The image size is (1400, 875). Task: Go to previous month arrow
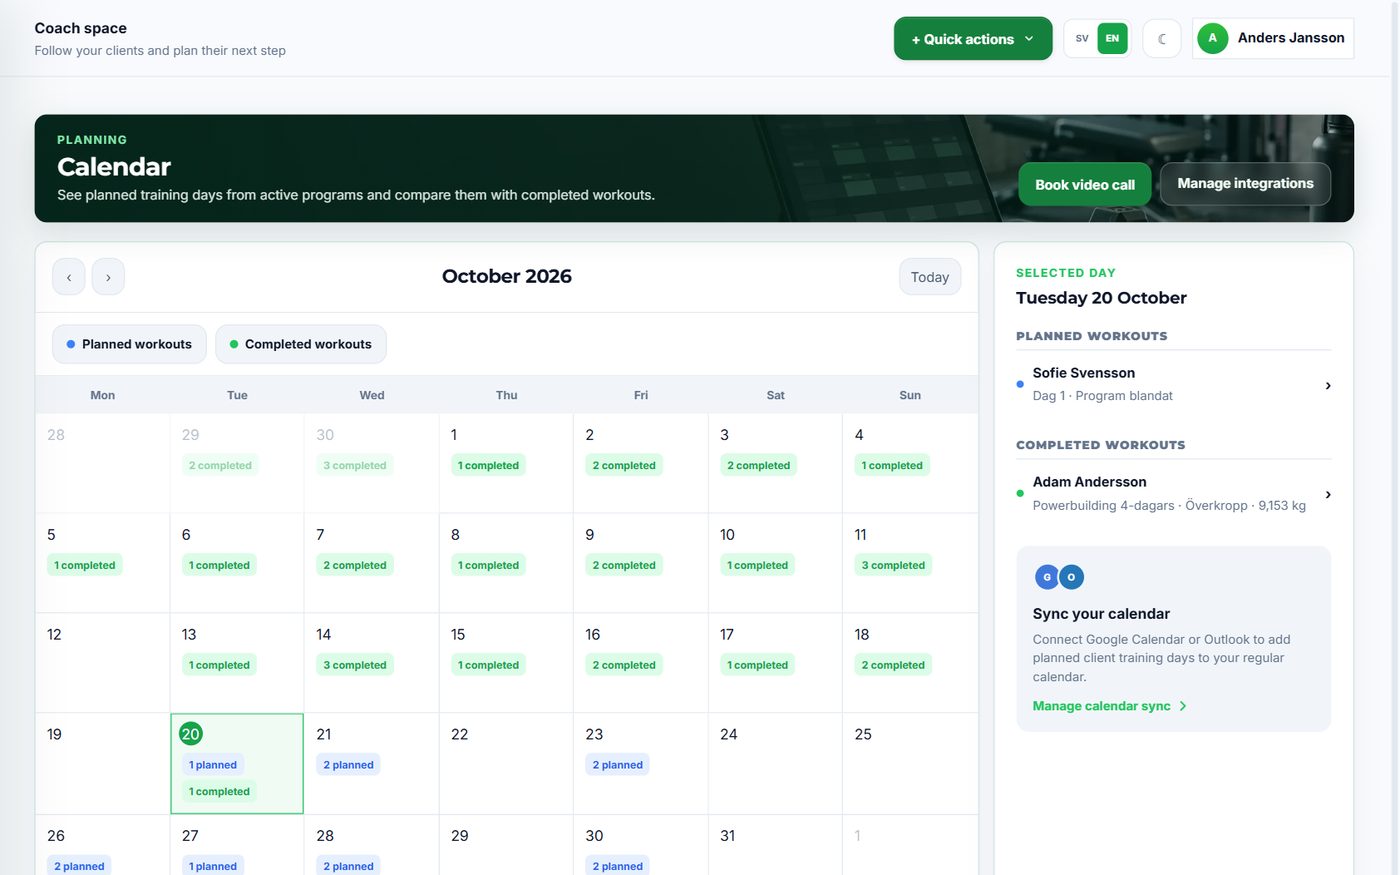(68, 277)
